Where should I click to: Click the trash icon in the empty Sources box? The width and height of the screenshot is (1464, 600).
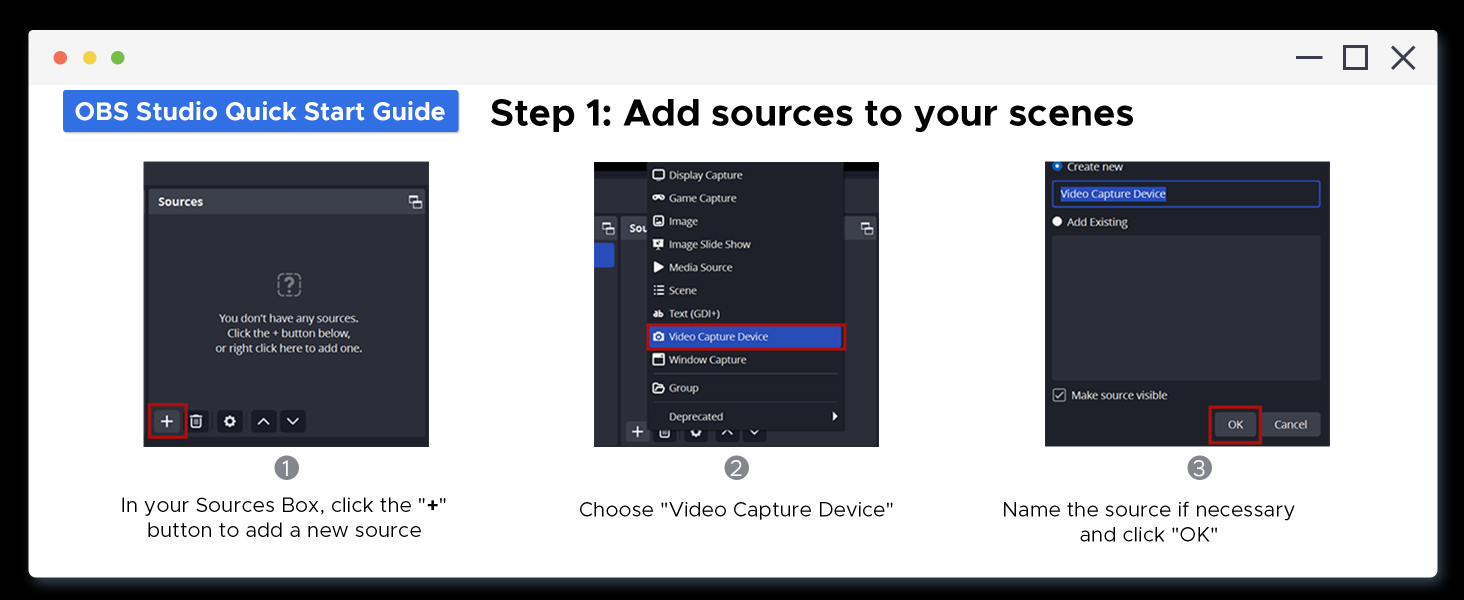197,422
